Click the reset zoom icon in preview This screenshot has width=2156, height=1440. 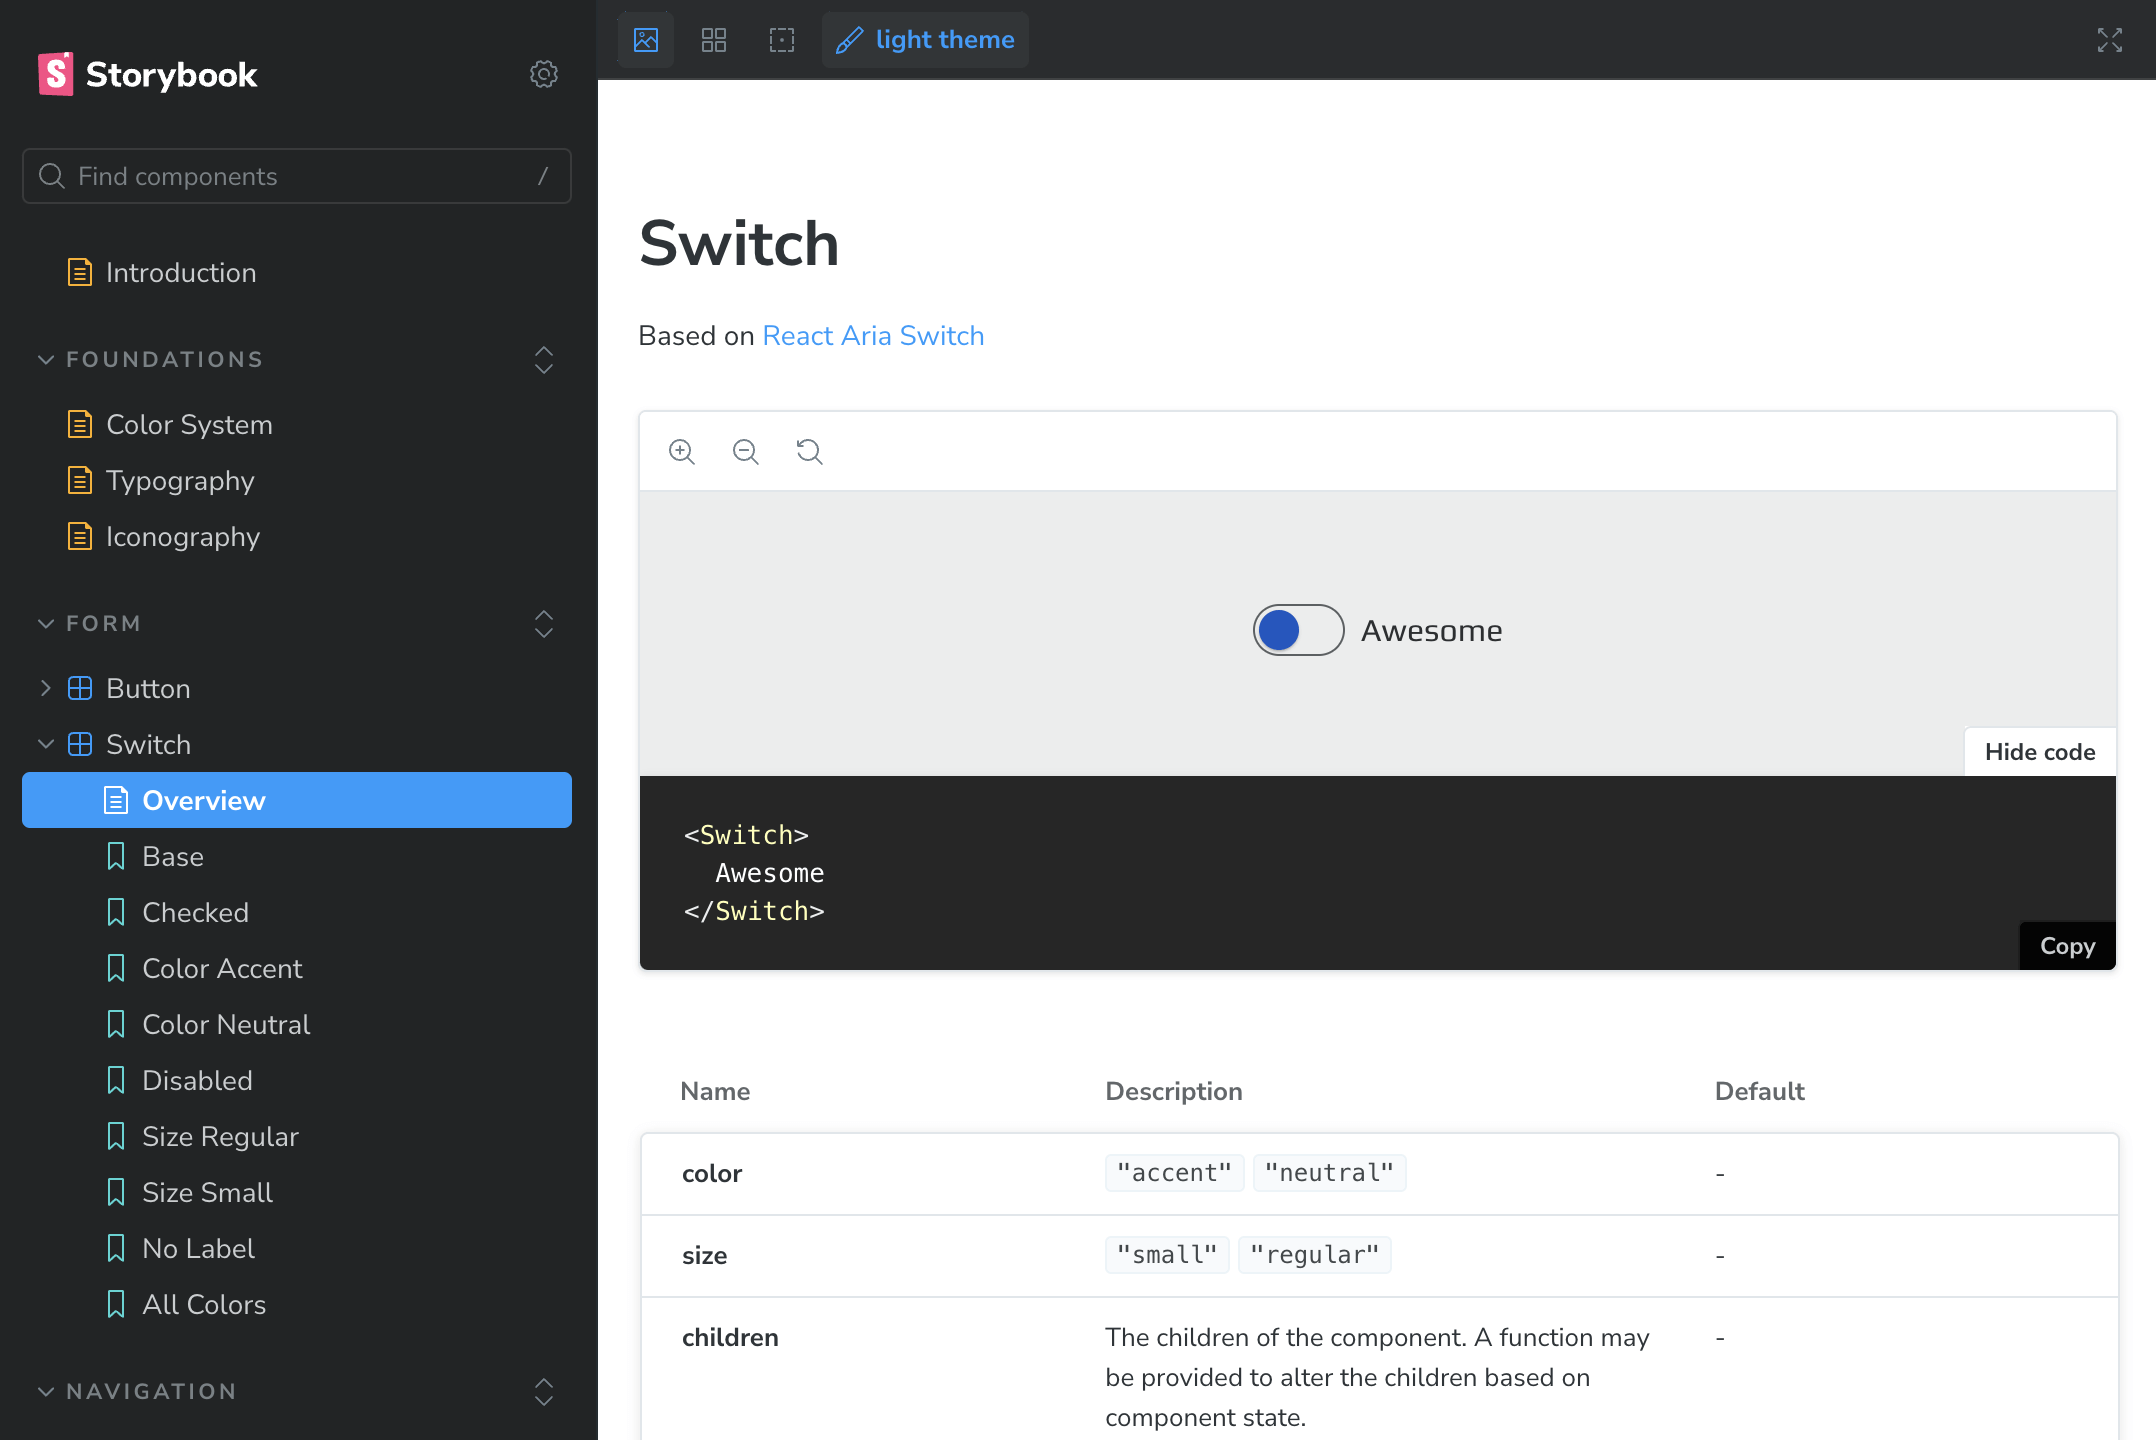coord(811,452)
